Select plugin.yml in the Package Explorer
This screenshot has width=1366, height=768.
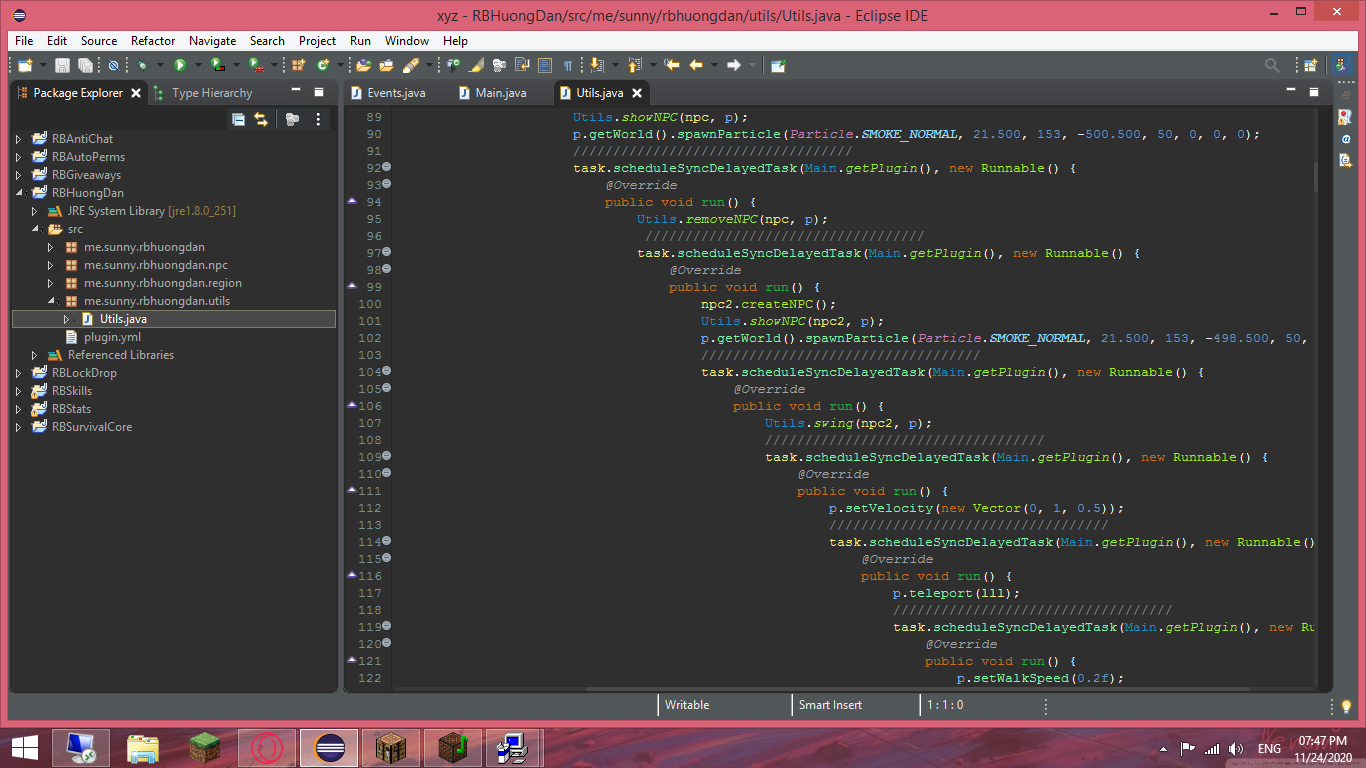[x=112, y=337]
